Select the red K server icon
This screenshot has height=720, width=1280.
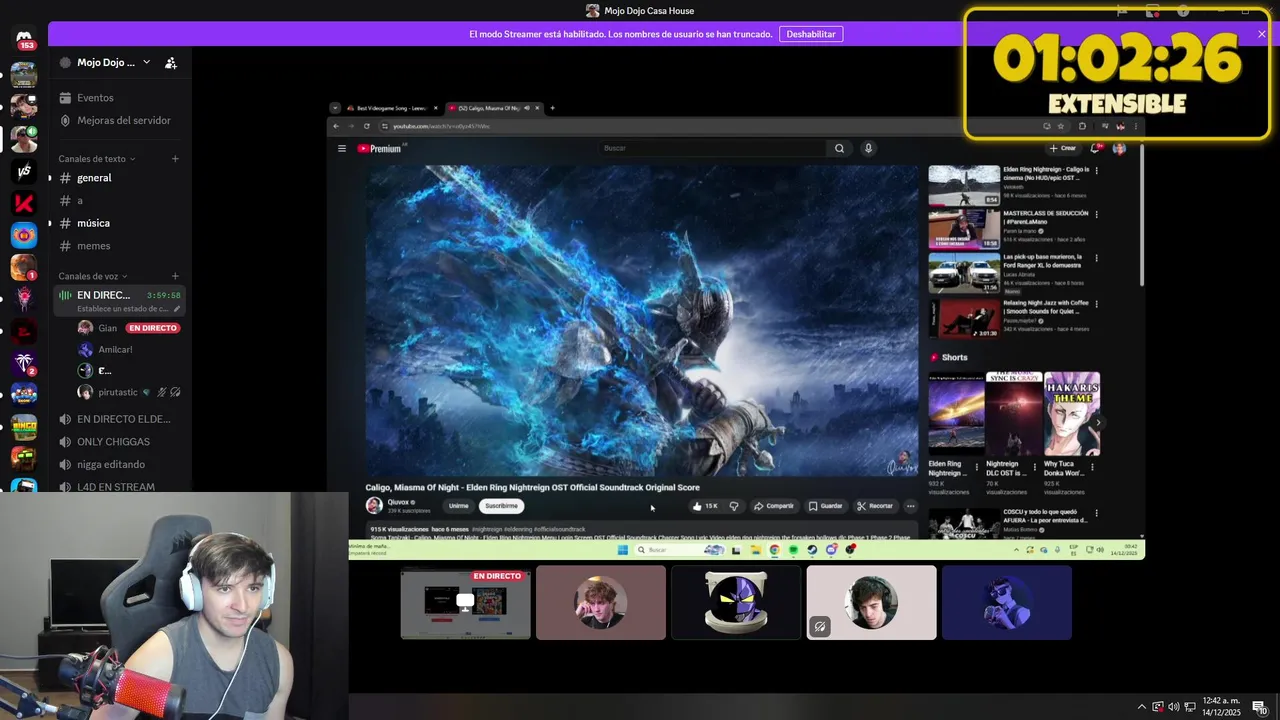pos(24,203)
